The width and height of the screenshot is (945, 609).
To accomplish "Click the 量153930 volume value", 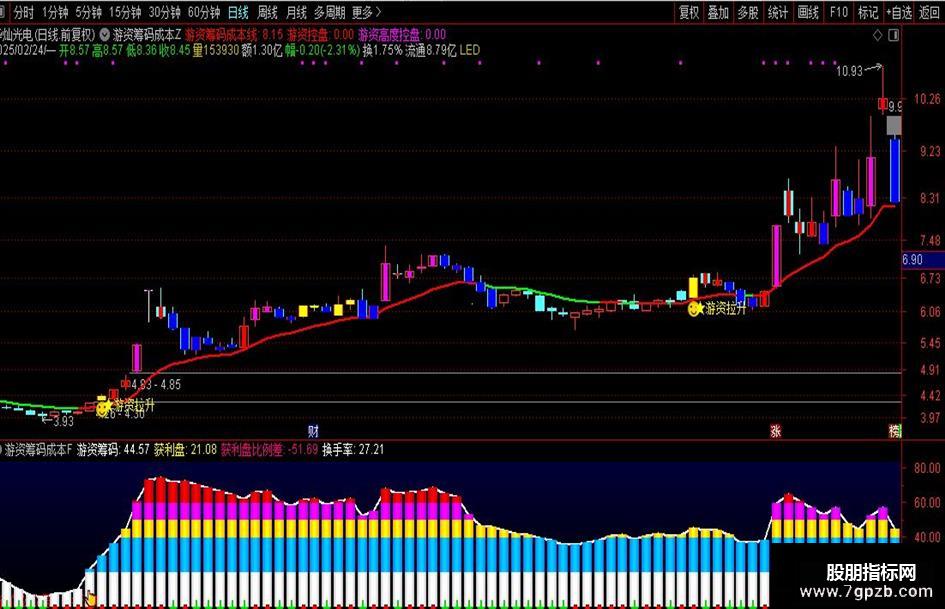I will pyautogui.click(x=216, y=50).
